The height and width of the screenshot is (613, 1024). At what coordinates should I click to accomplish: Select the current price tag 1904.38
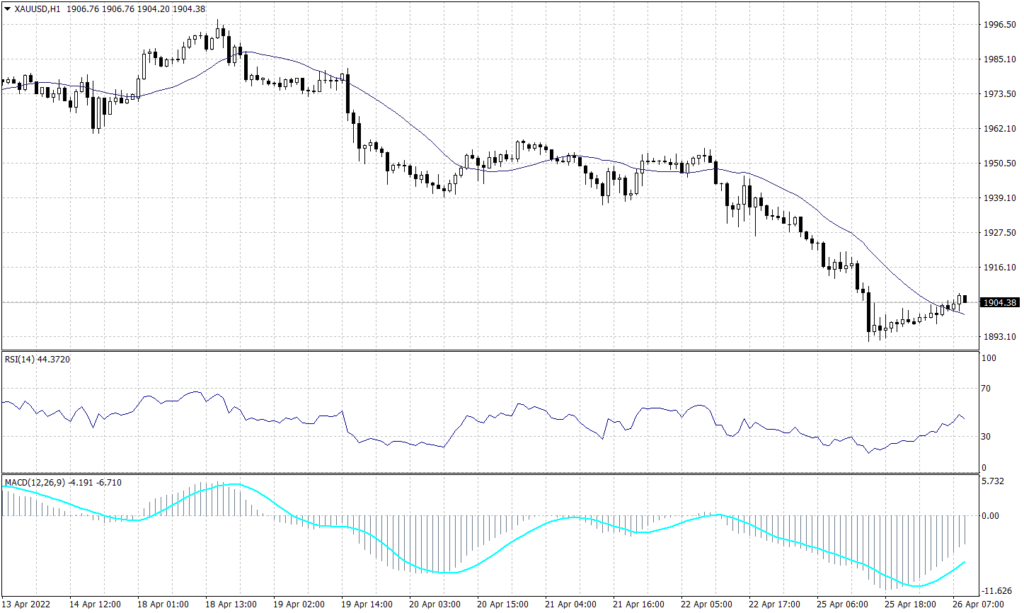[x=999, y=300]
